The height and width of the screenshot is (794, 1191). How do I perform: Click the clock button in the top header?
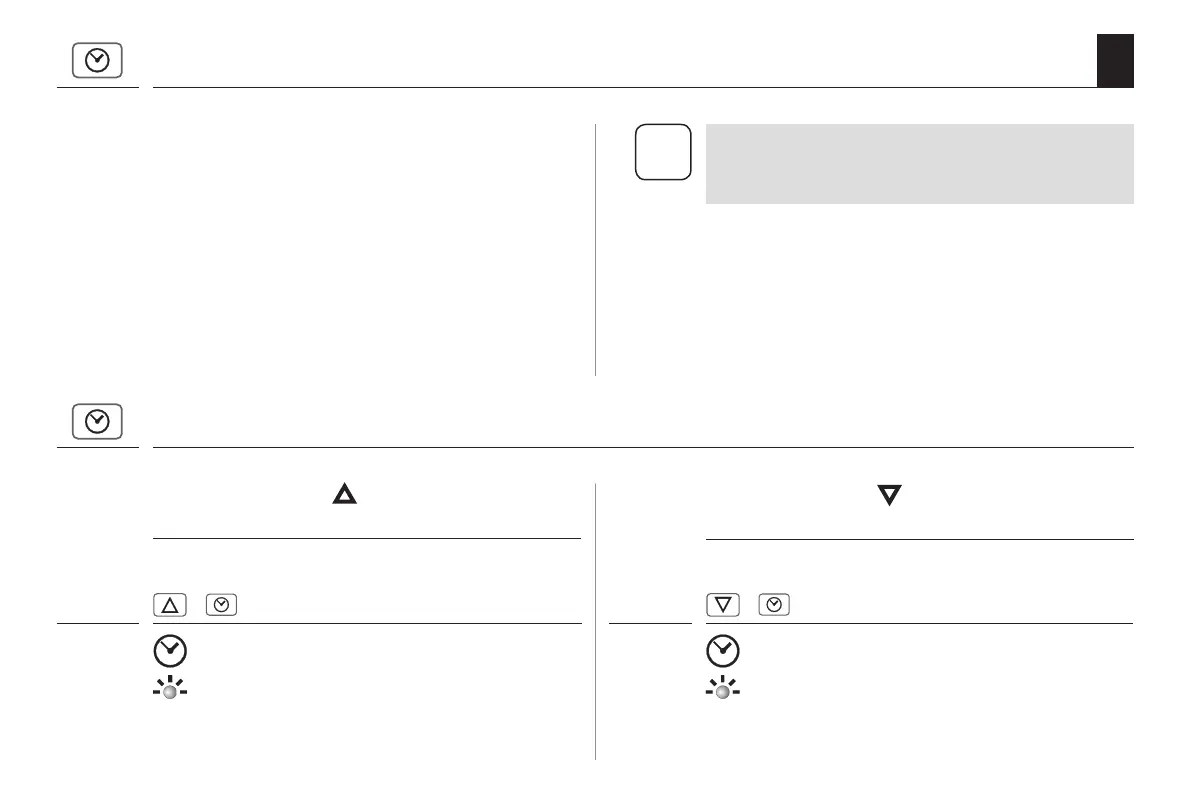click(97, 62)
